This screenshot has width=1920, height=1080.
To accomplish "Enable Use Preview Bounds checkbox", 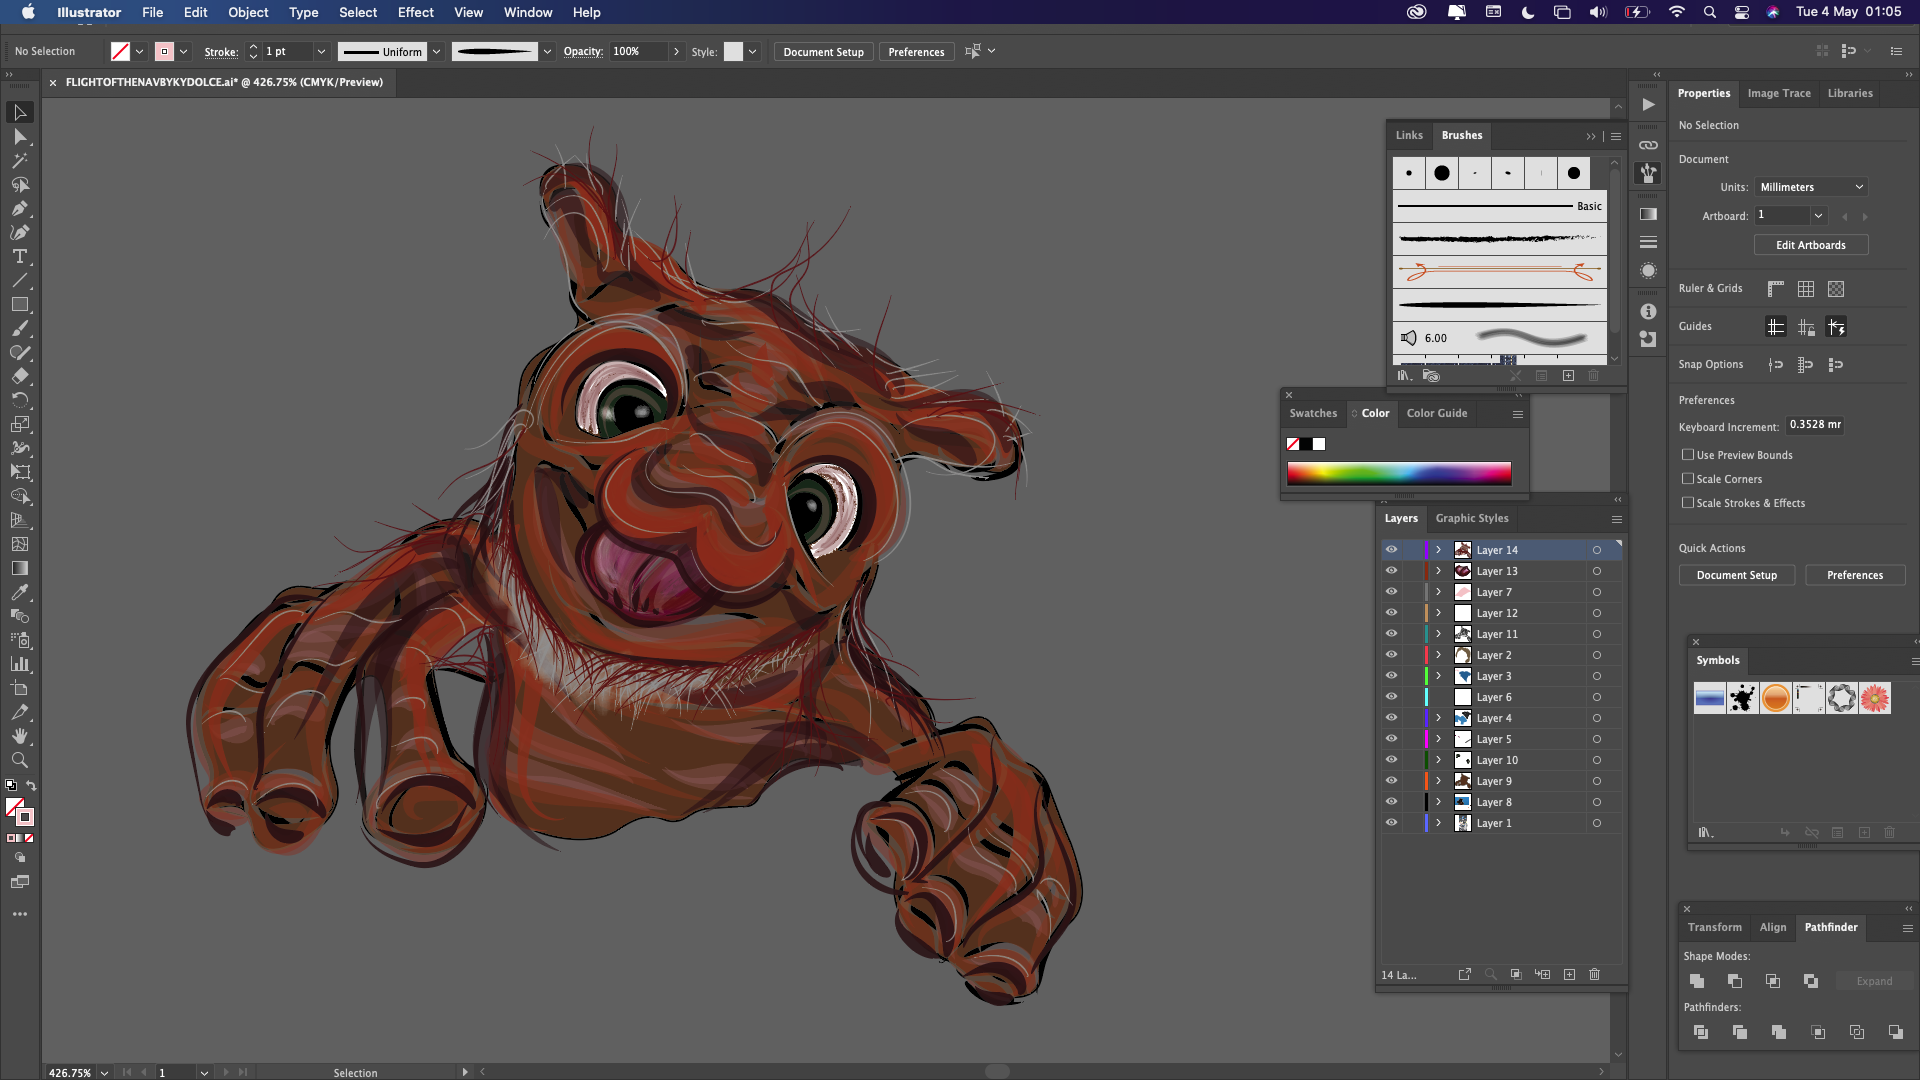I will point(1688,454).
